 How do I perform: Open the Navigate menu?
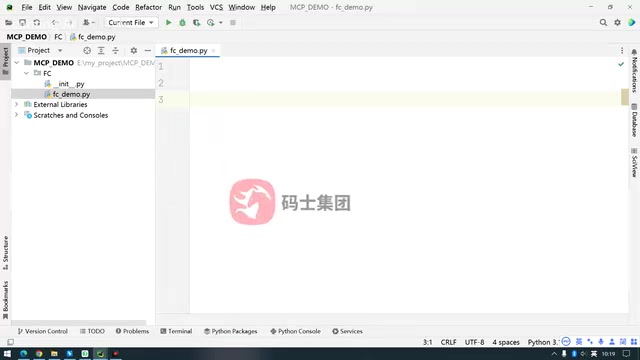click(x=92, y=7)
